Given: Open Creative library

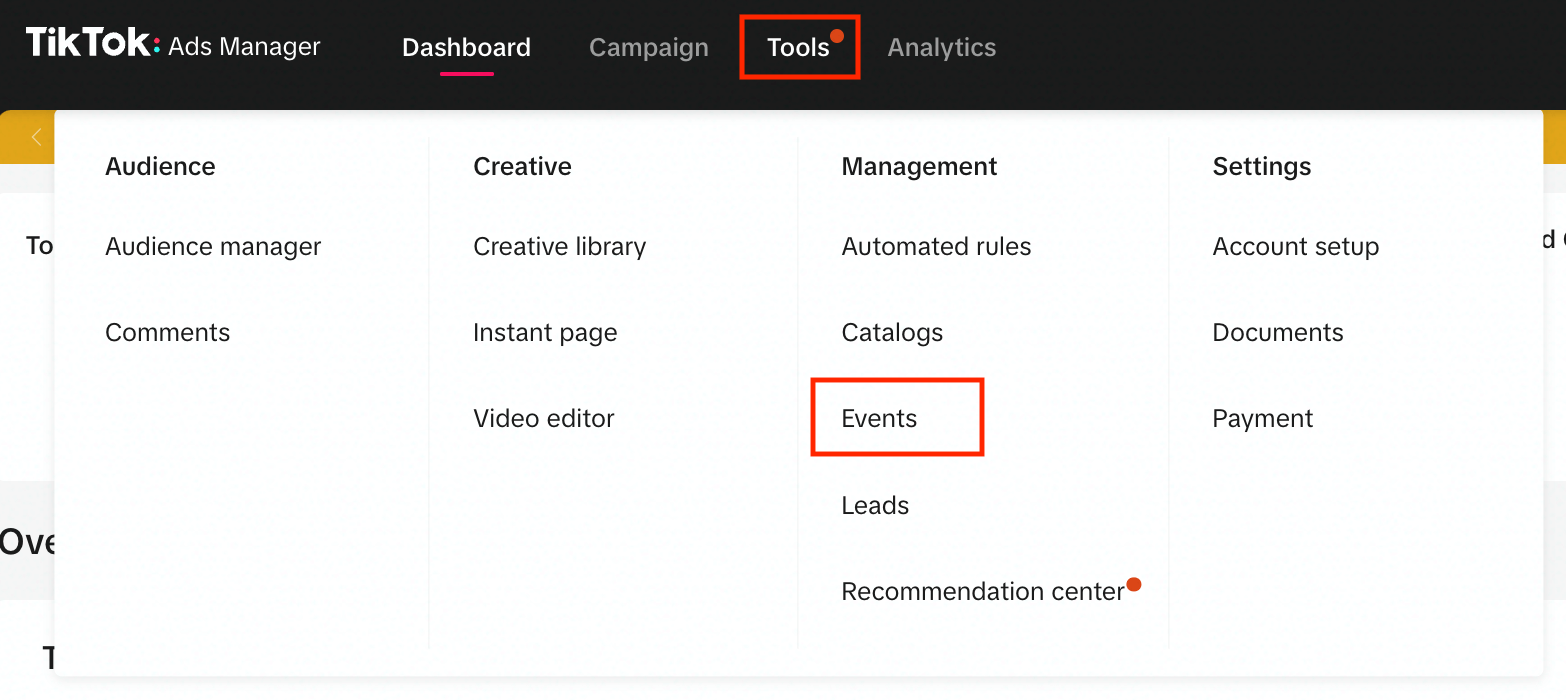Looking at the screenshot, I should [x=560, y=246].
